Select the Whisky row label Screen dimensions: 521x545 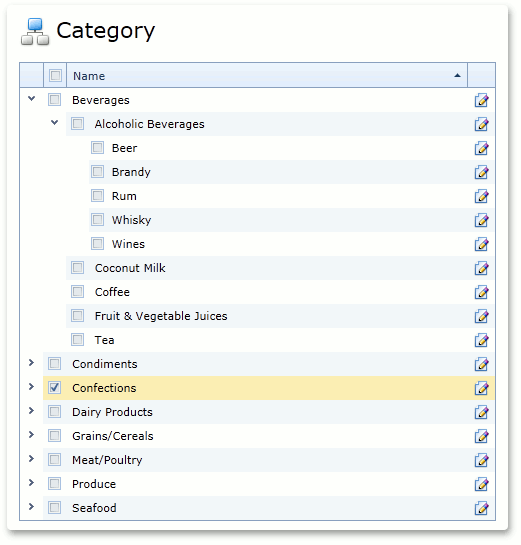click(131, 220)
